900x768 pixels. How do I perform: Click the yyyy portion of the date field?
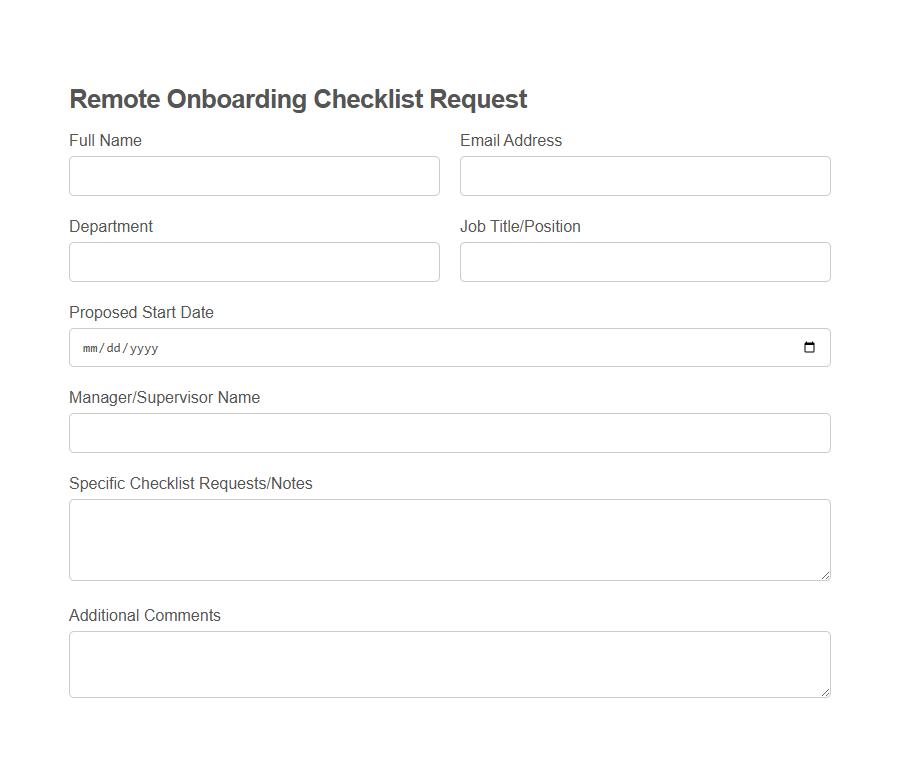click(142, 348)
